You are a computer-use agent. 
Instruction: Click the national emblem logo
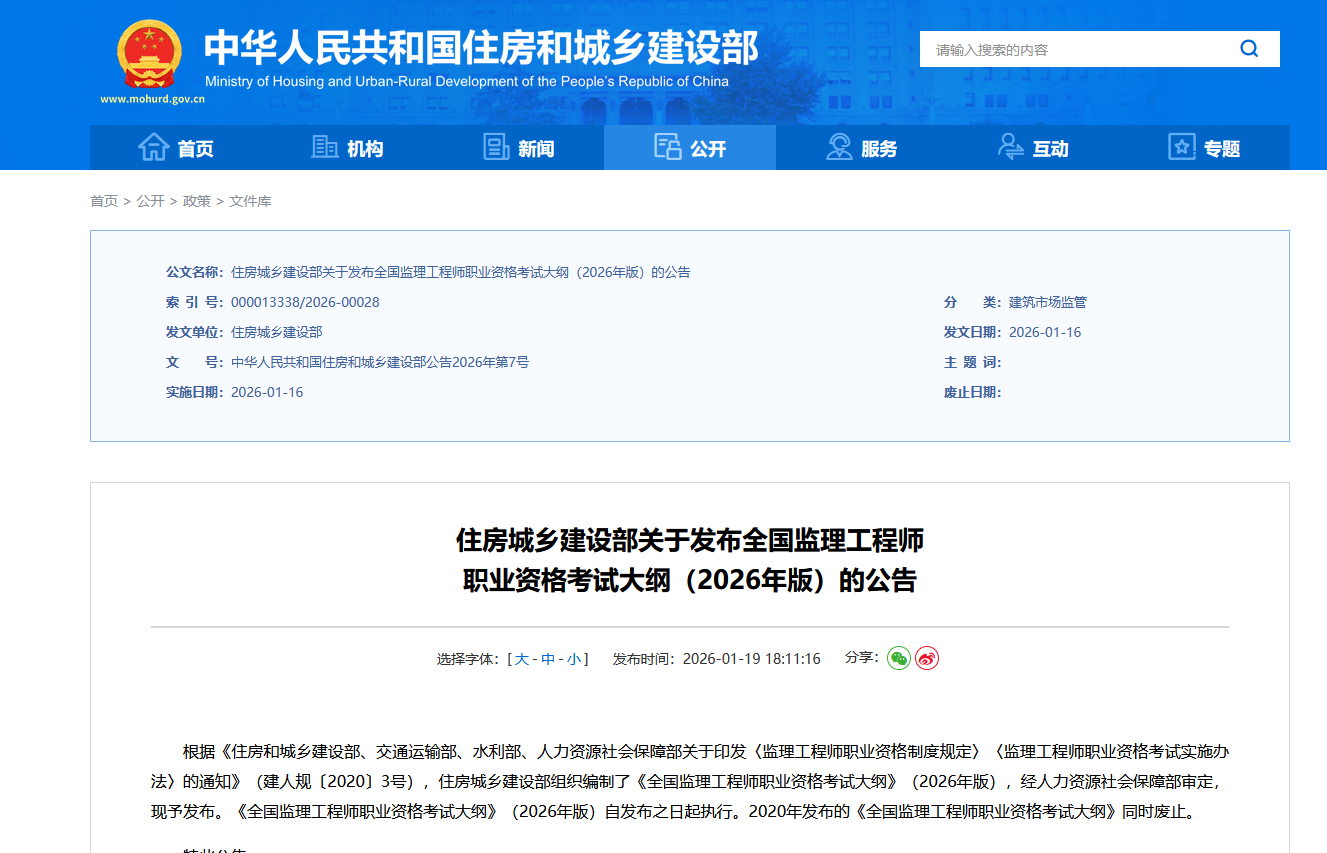pos(150,55)
